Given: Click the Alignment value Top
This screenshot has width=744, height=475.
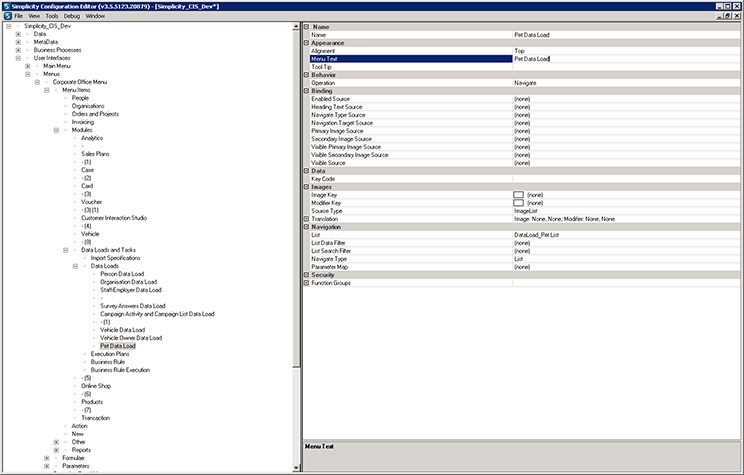Looking at the screenshot, I should [x=519, y=51].
